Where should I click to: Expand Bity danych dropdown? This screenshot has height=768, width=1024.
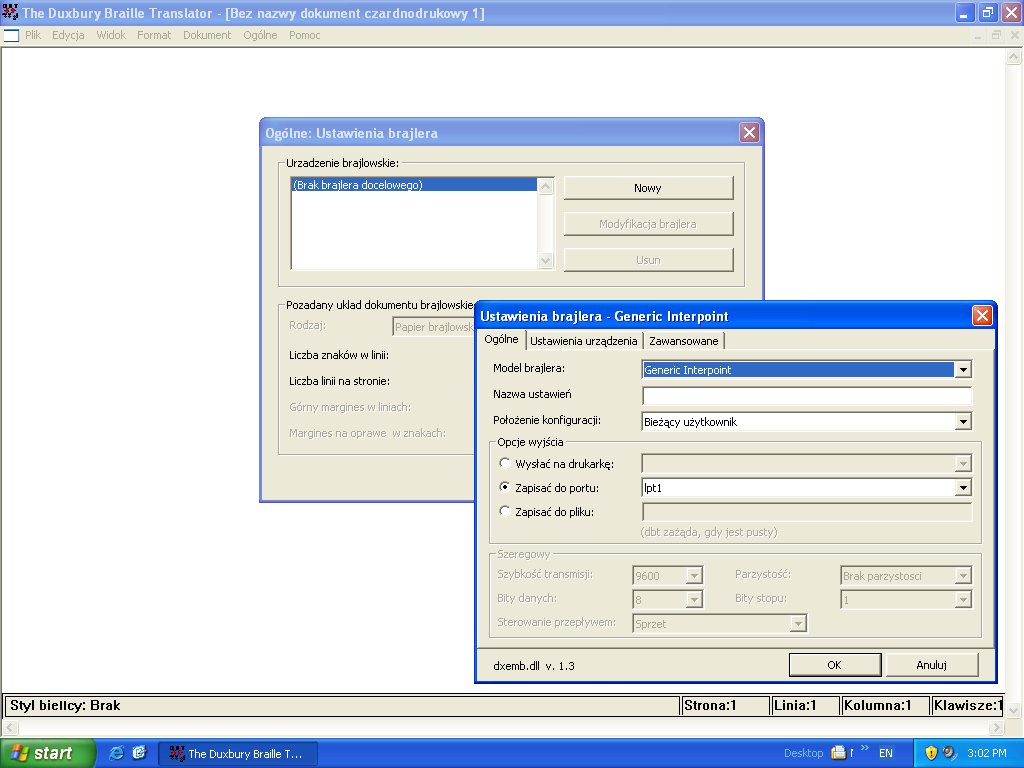point(694,600)
